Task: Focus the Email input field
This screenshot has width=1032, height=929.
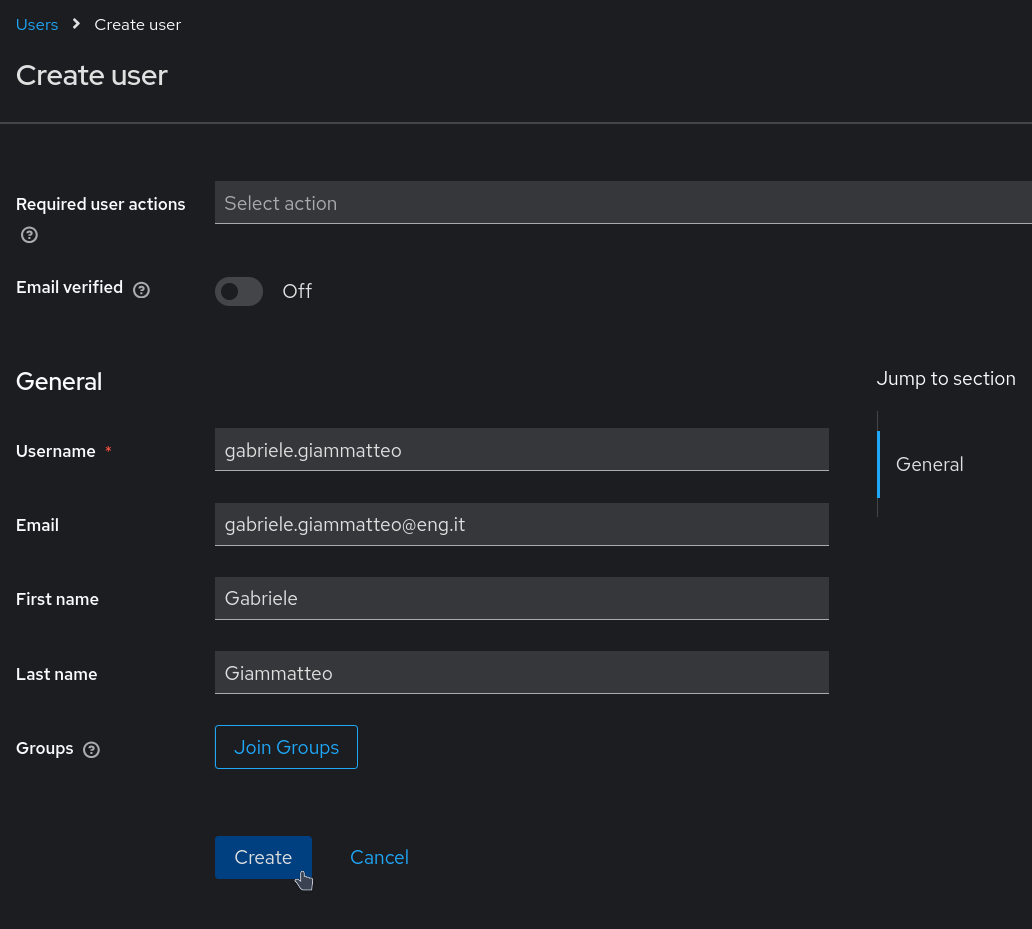Action: coord(521,524)
